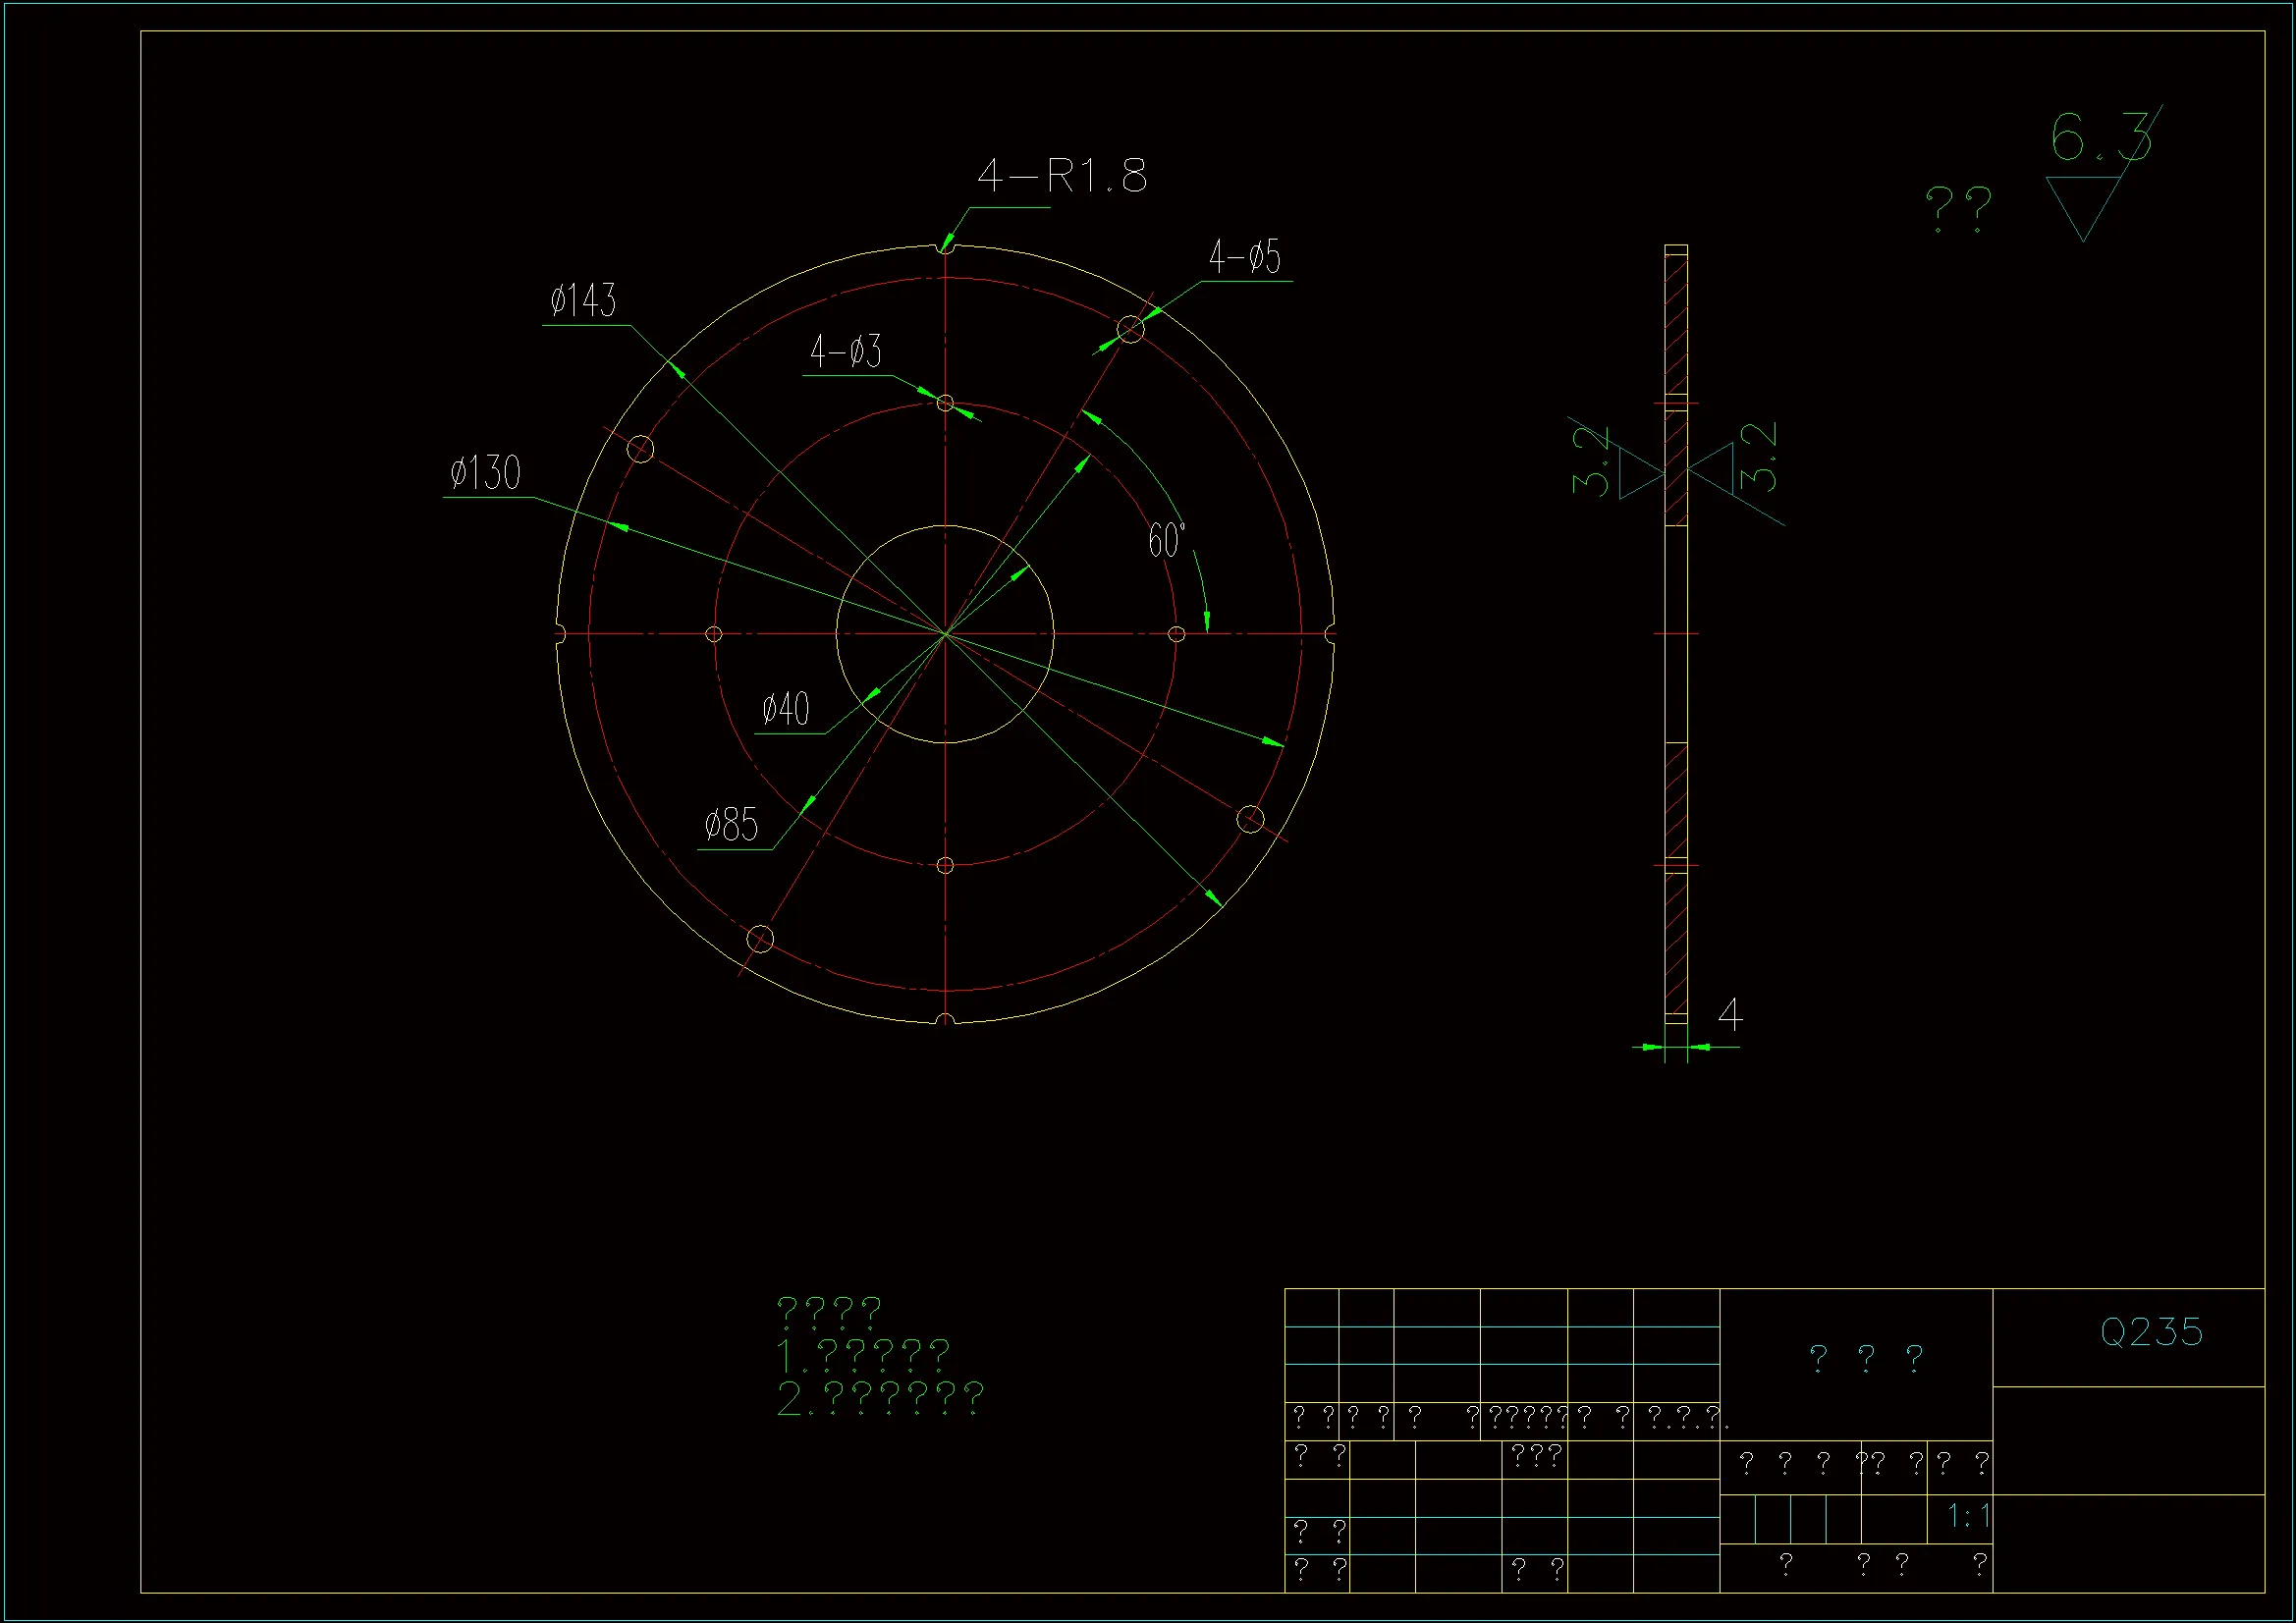Select the Q235 material text in title block
The image size is (2296, 1623).
point(2151,1332)
